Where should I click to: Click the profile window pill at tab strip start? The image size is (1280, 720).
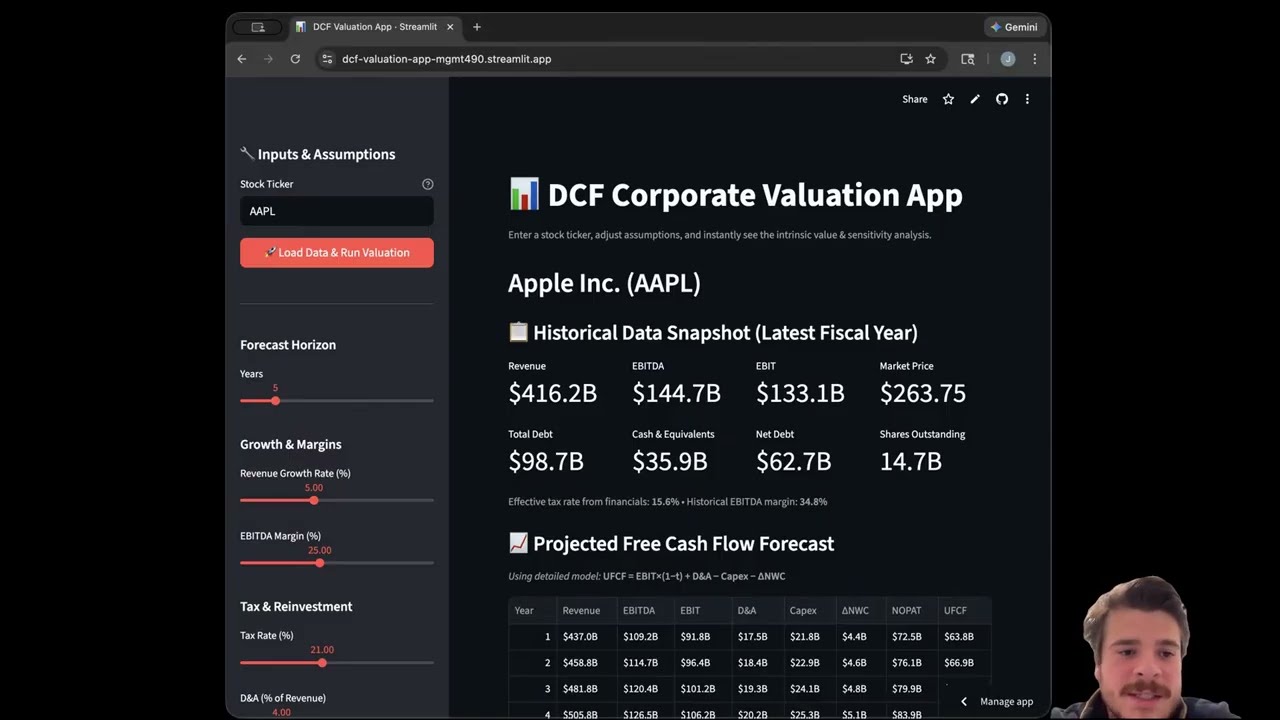click(x=257, y=27)
